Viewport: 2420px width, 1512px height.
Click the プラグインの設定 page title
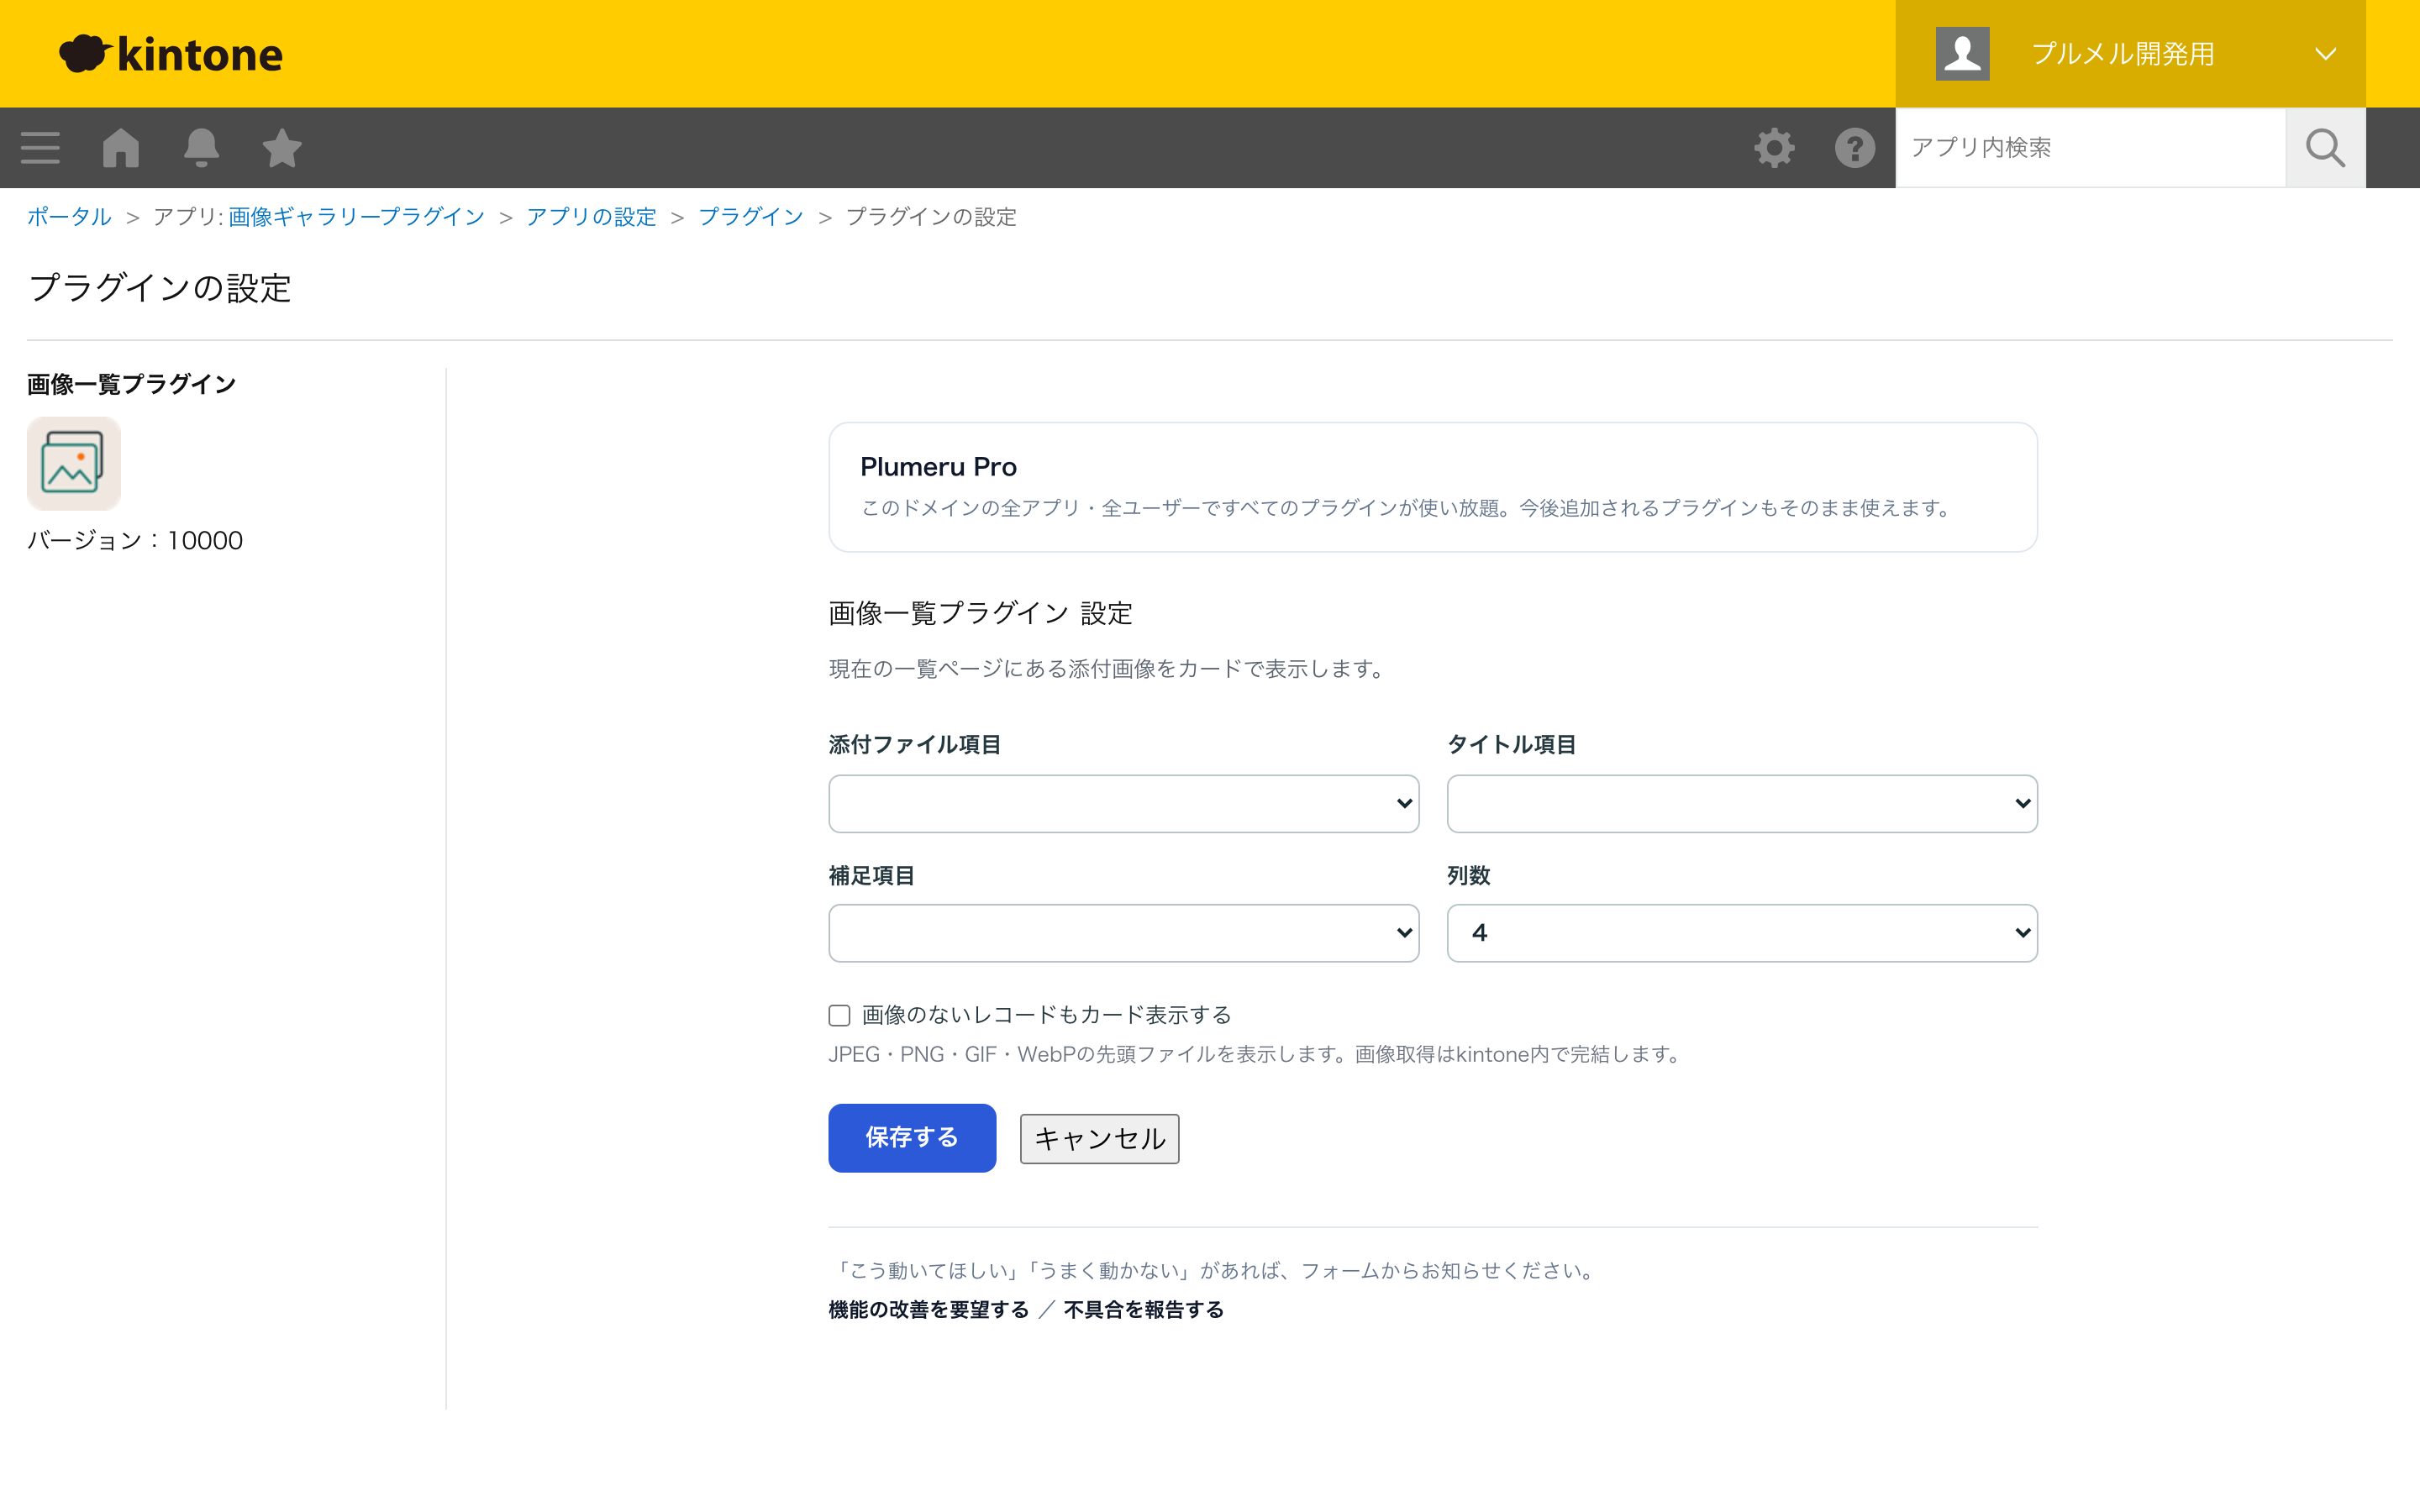tap(160, 288)
